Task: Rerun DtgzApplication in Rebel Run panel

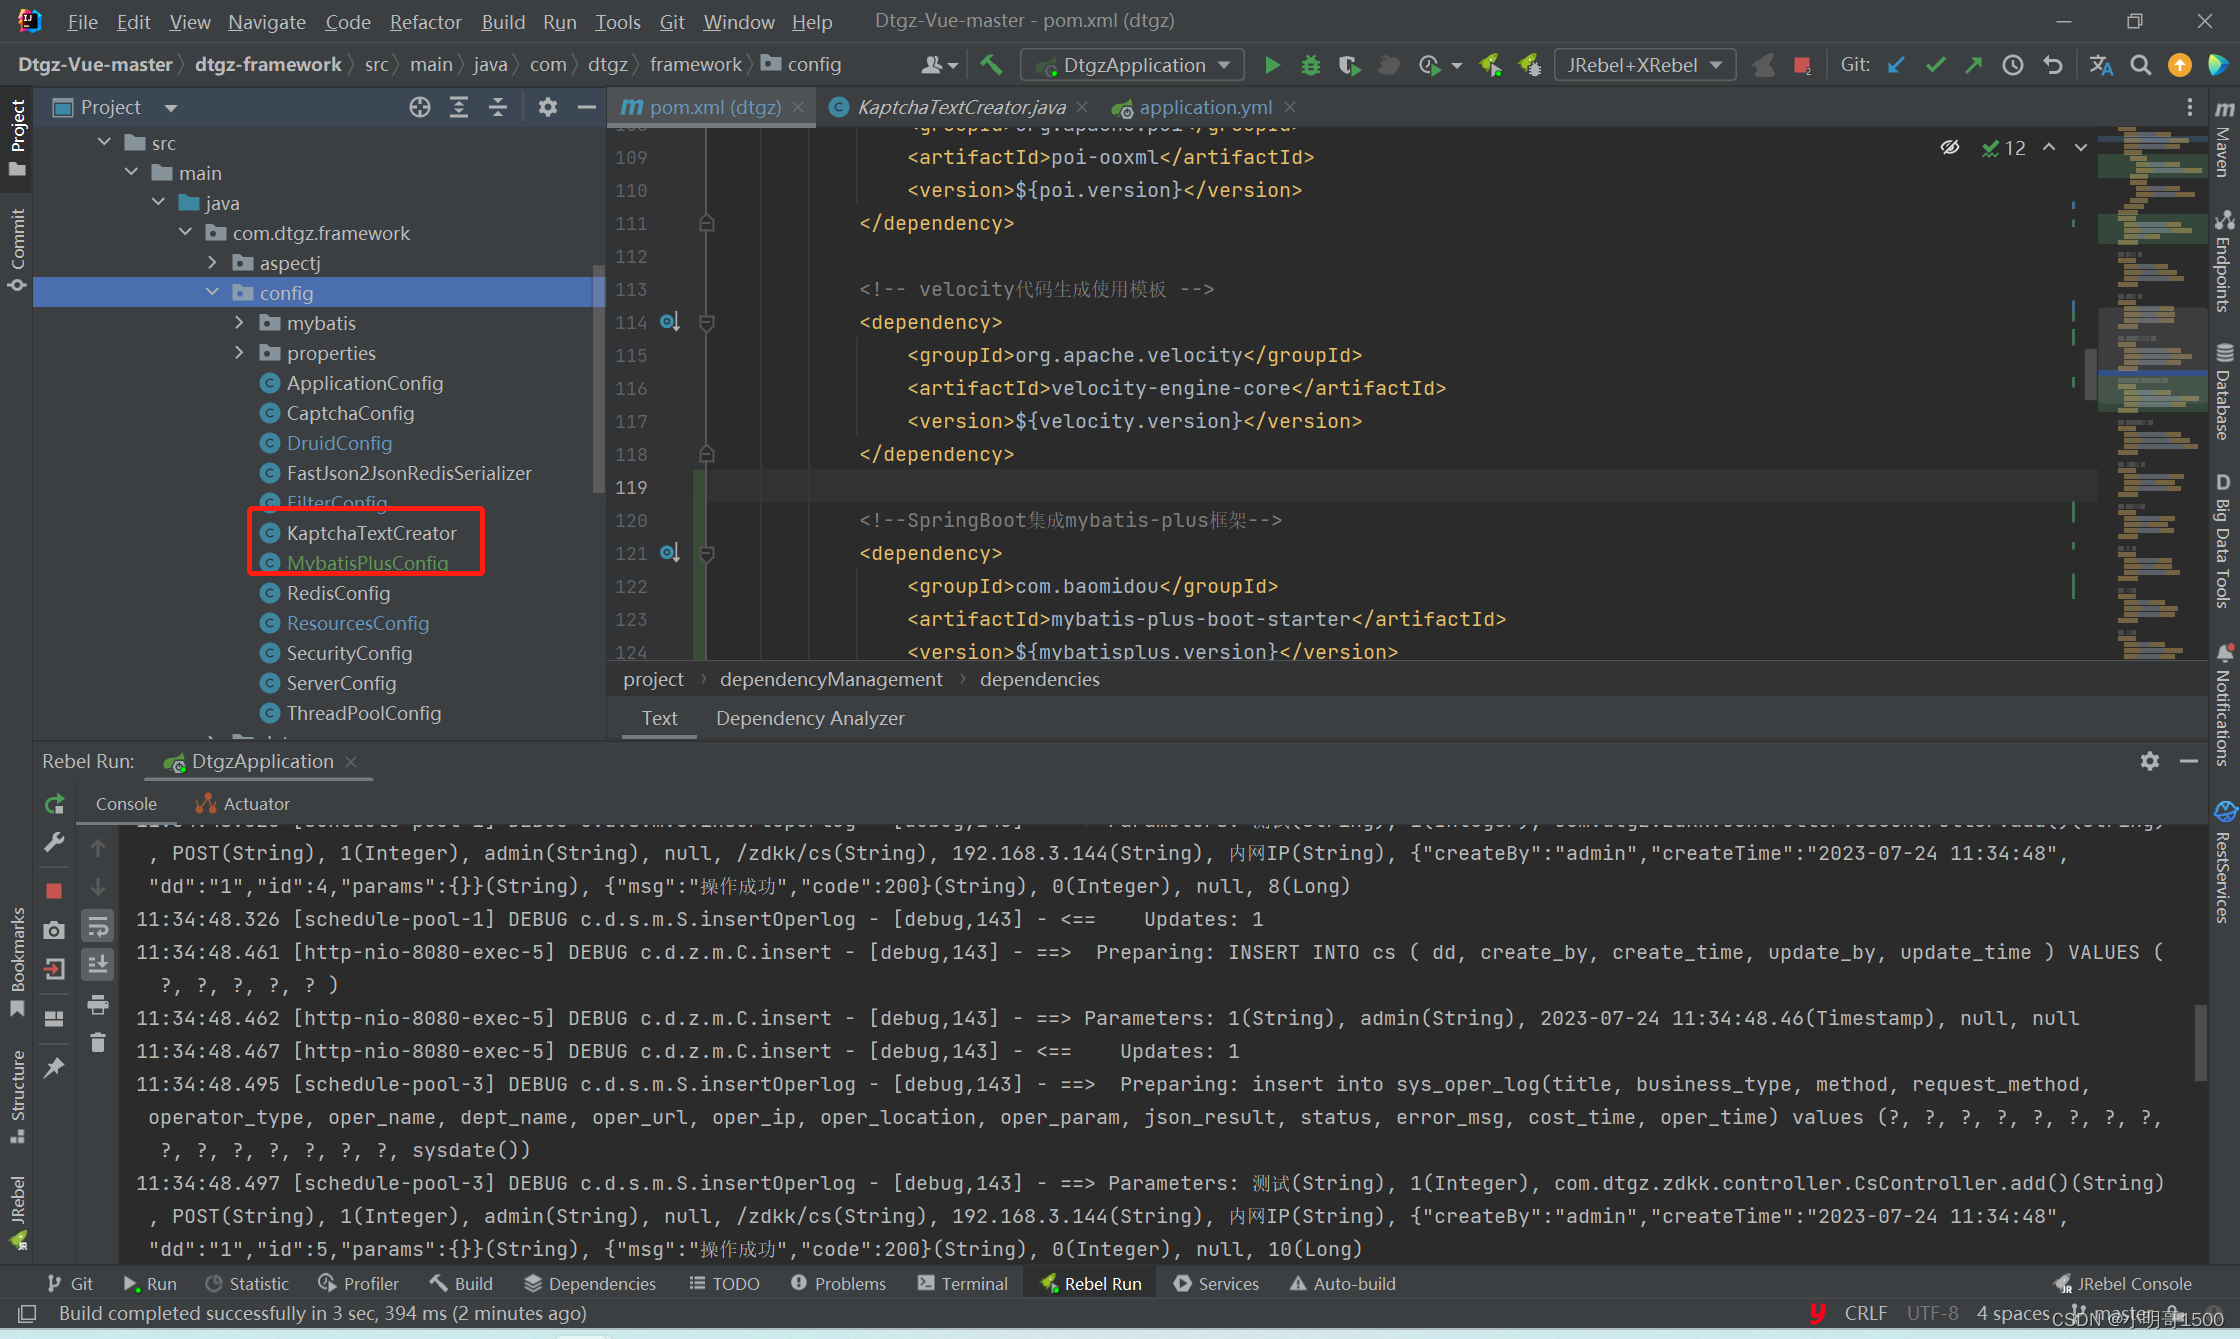Action: pyautogui.click(x=55, y=804)
